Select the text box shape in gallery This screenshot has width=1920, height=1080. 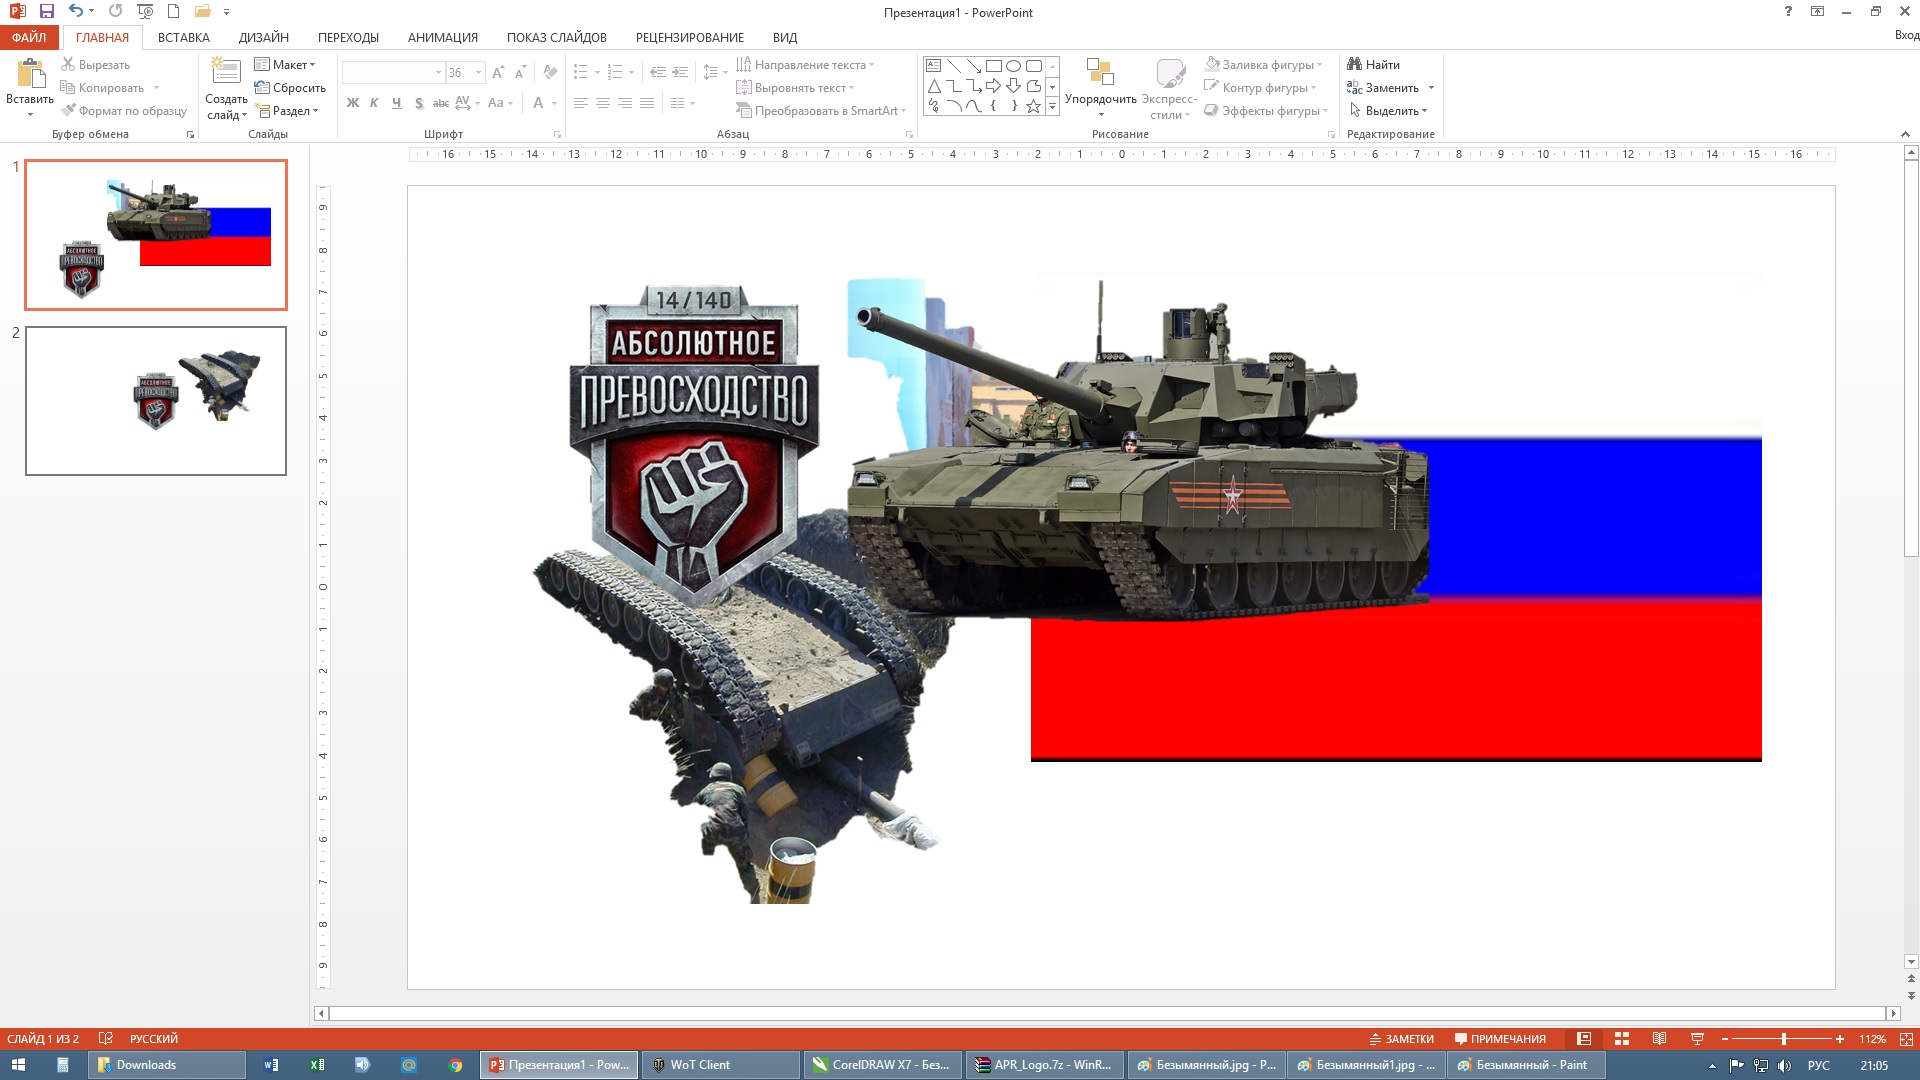[x=934, y=66]
